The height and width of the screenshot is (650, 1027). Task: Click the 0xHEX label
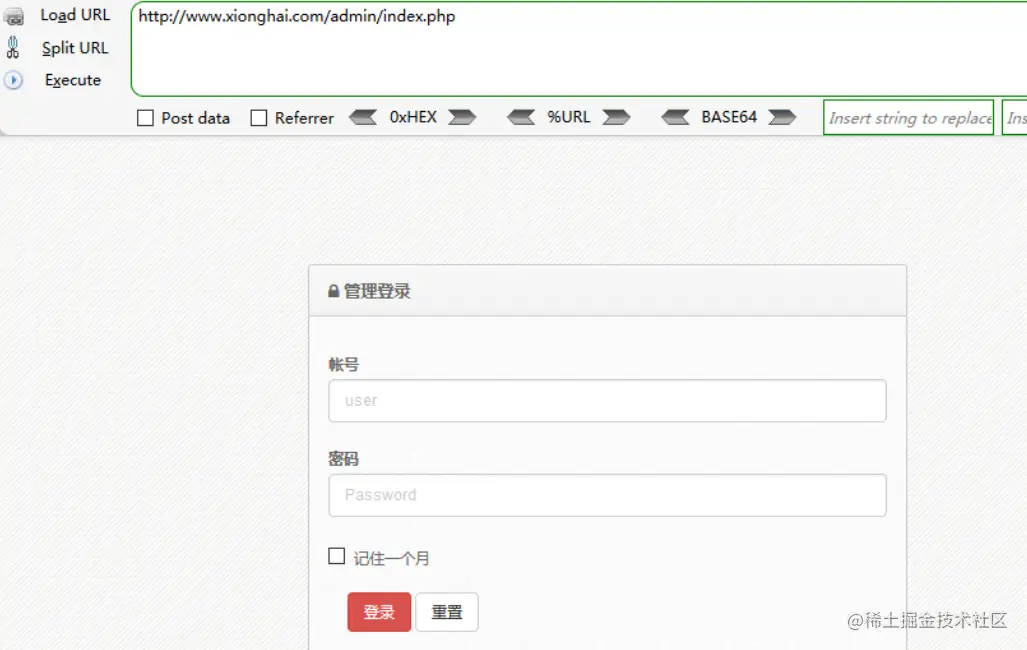click(413, 117)
